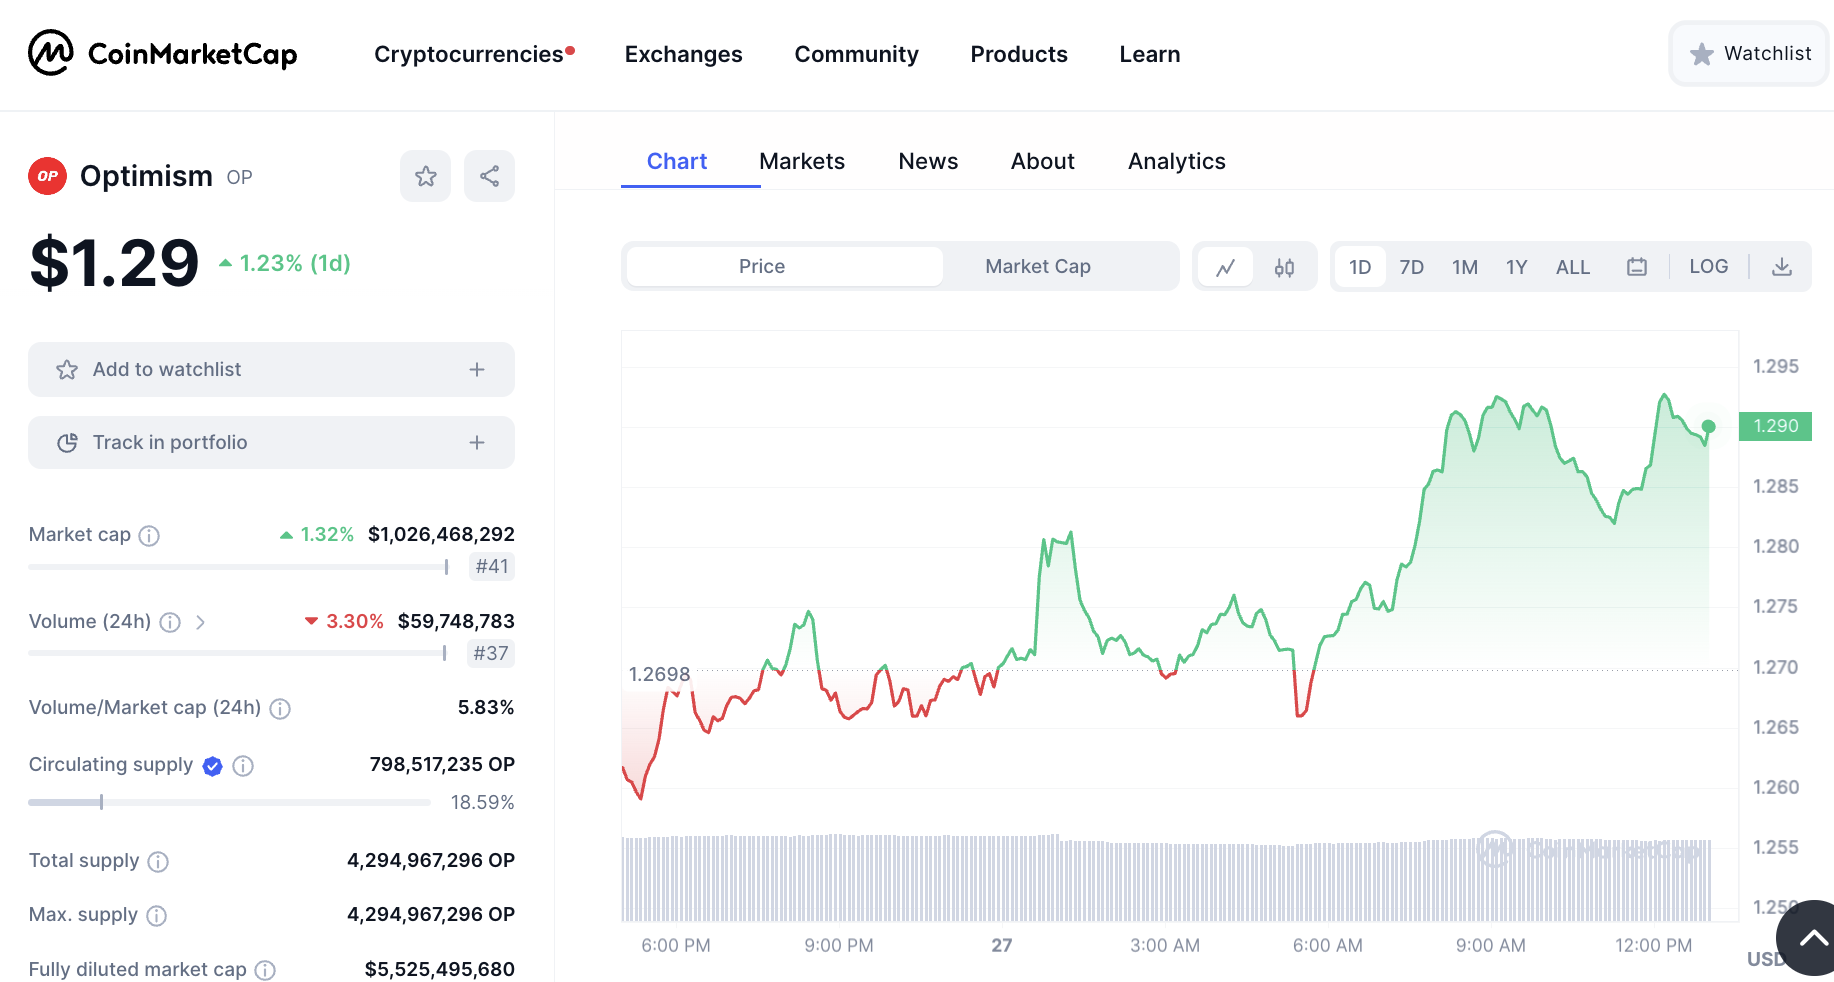The width and height of the screenshot is (1834, 982).
Task: Open the Cryptocurrencies navigation menu
Action: 468,54
